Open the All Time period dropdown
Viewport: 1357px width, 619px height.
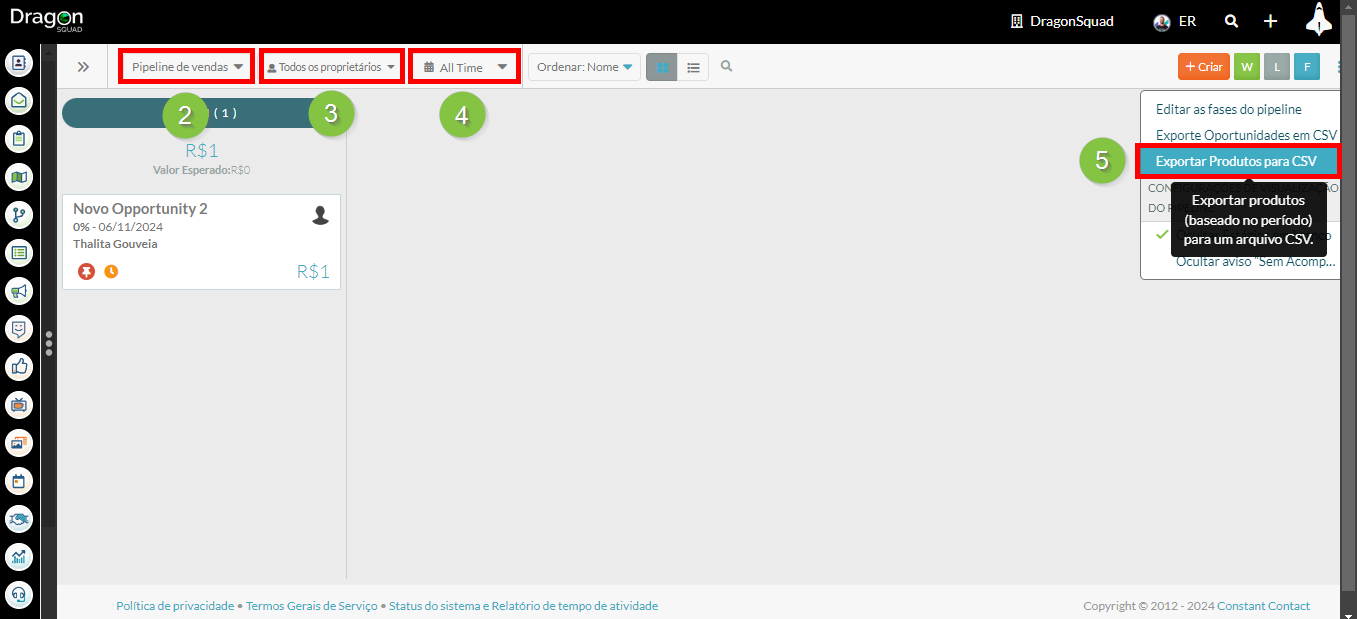(x=465, y=67)
